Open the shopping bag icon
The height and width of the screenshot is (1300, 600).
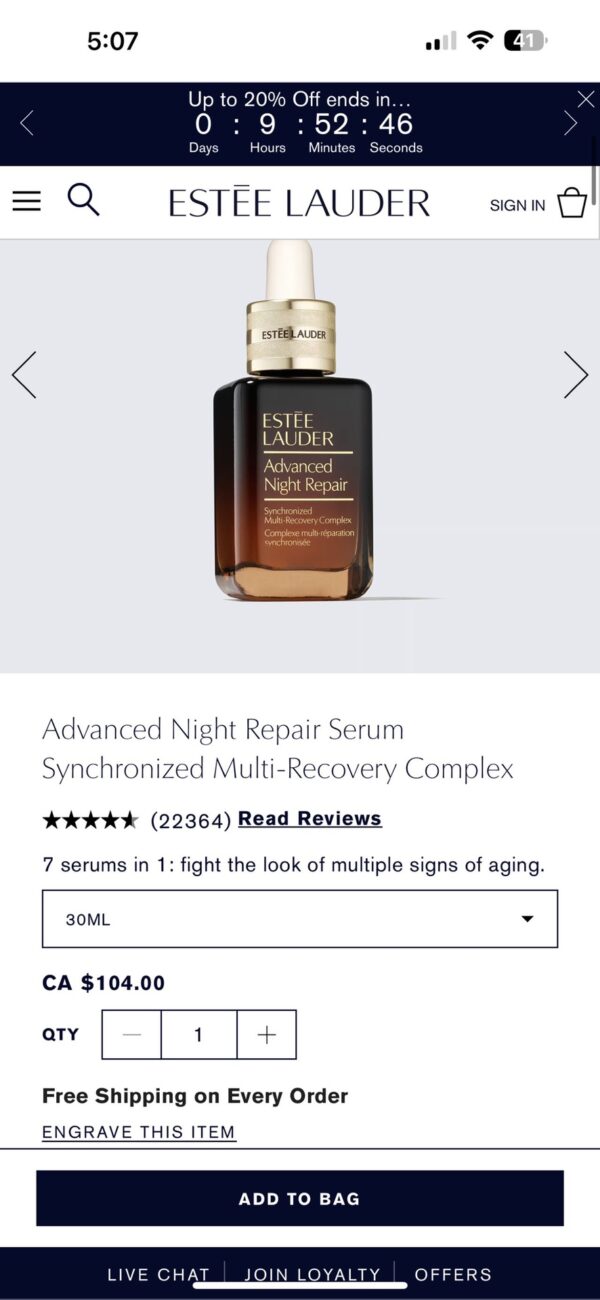(572, 203)
